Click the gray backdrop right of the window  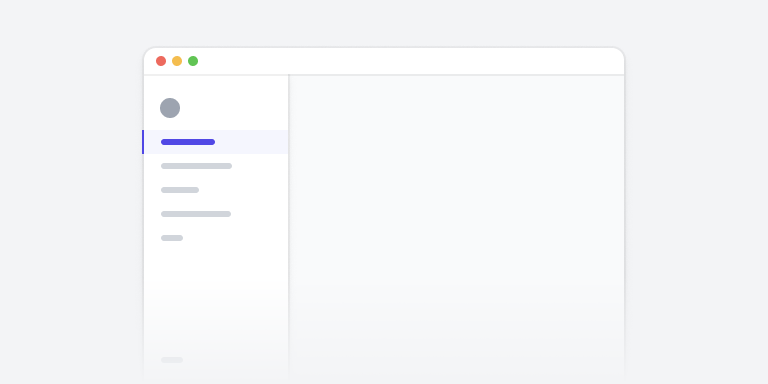[x=696, y=216]
